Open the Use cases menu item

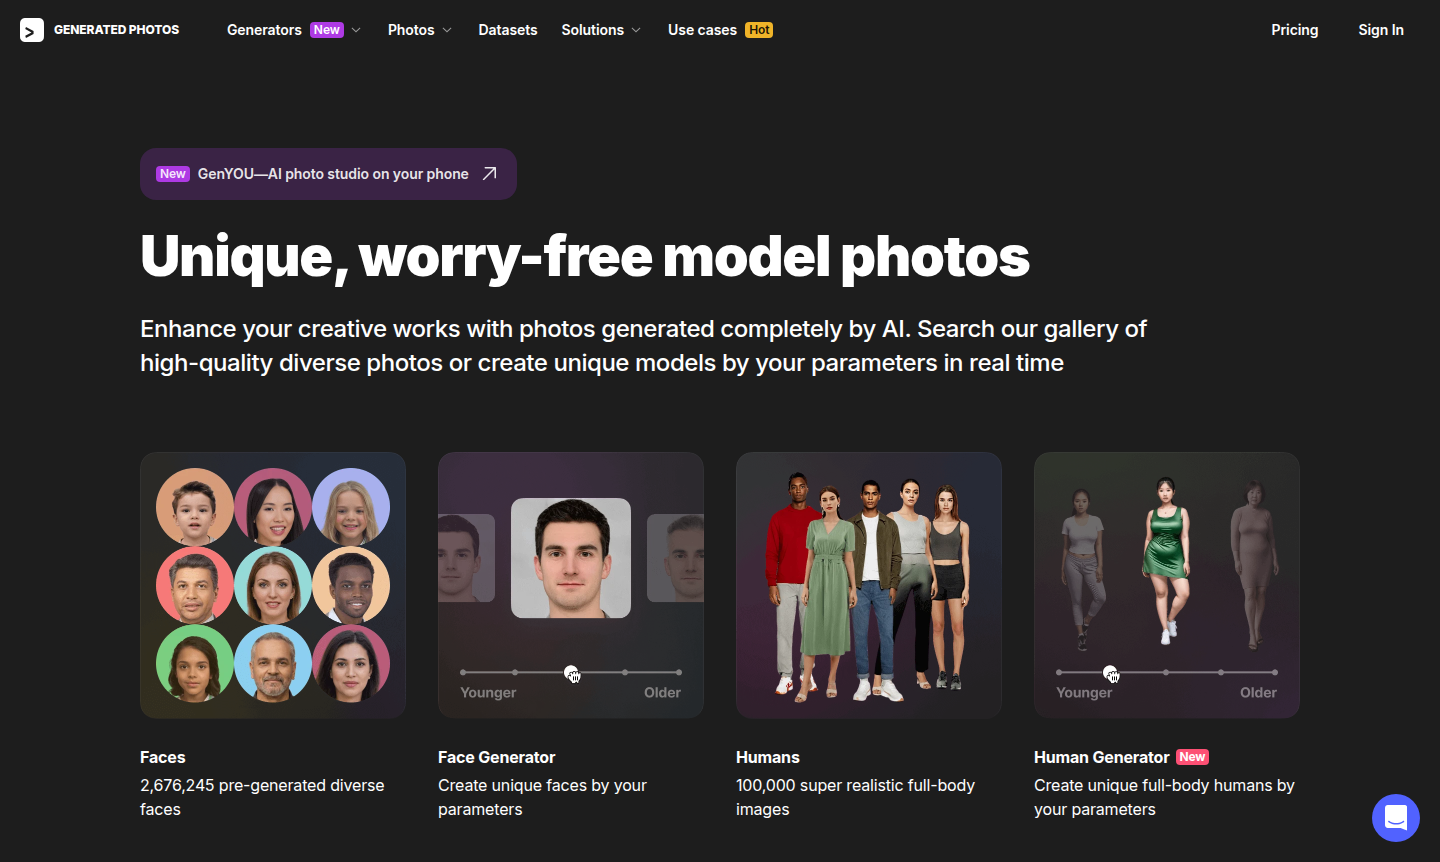coord(703,30)
